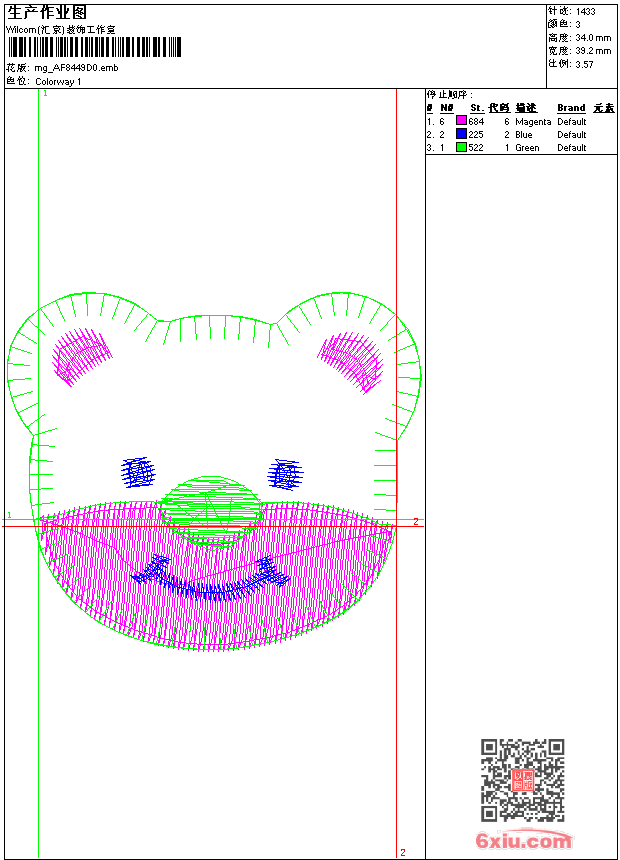620x860 pixels.
Task: Click the bear's green nose
Action: (x=210, y=512)
